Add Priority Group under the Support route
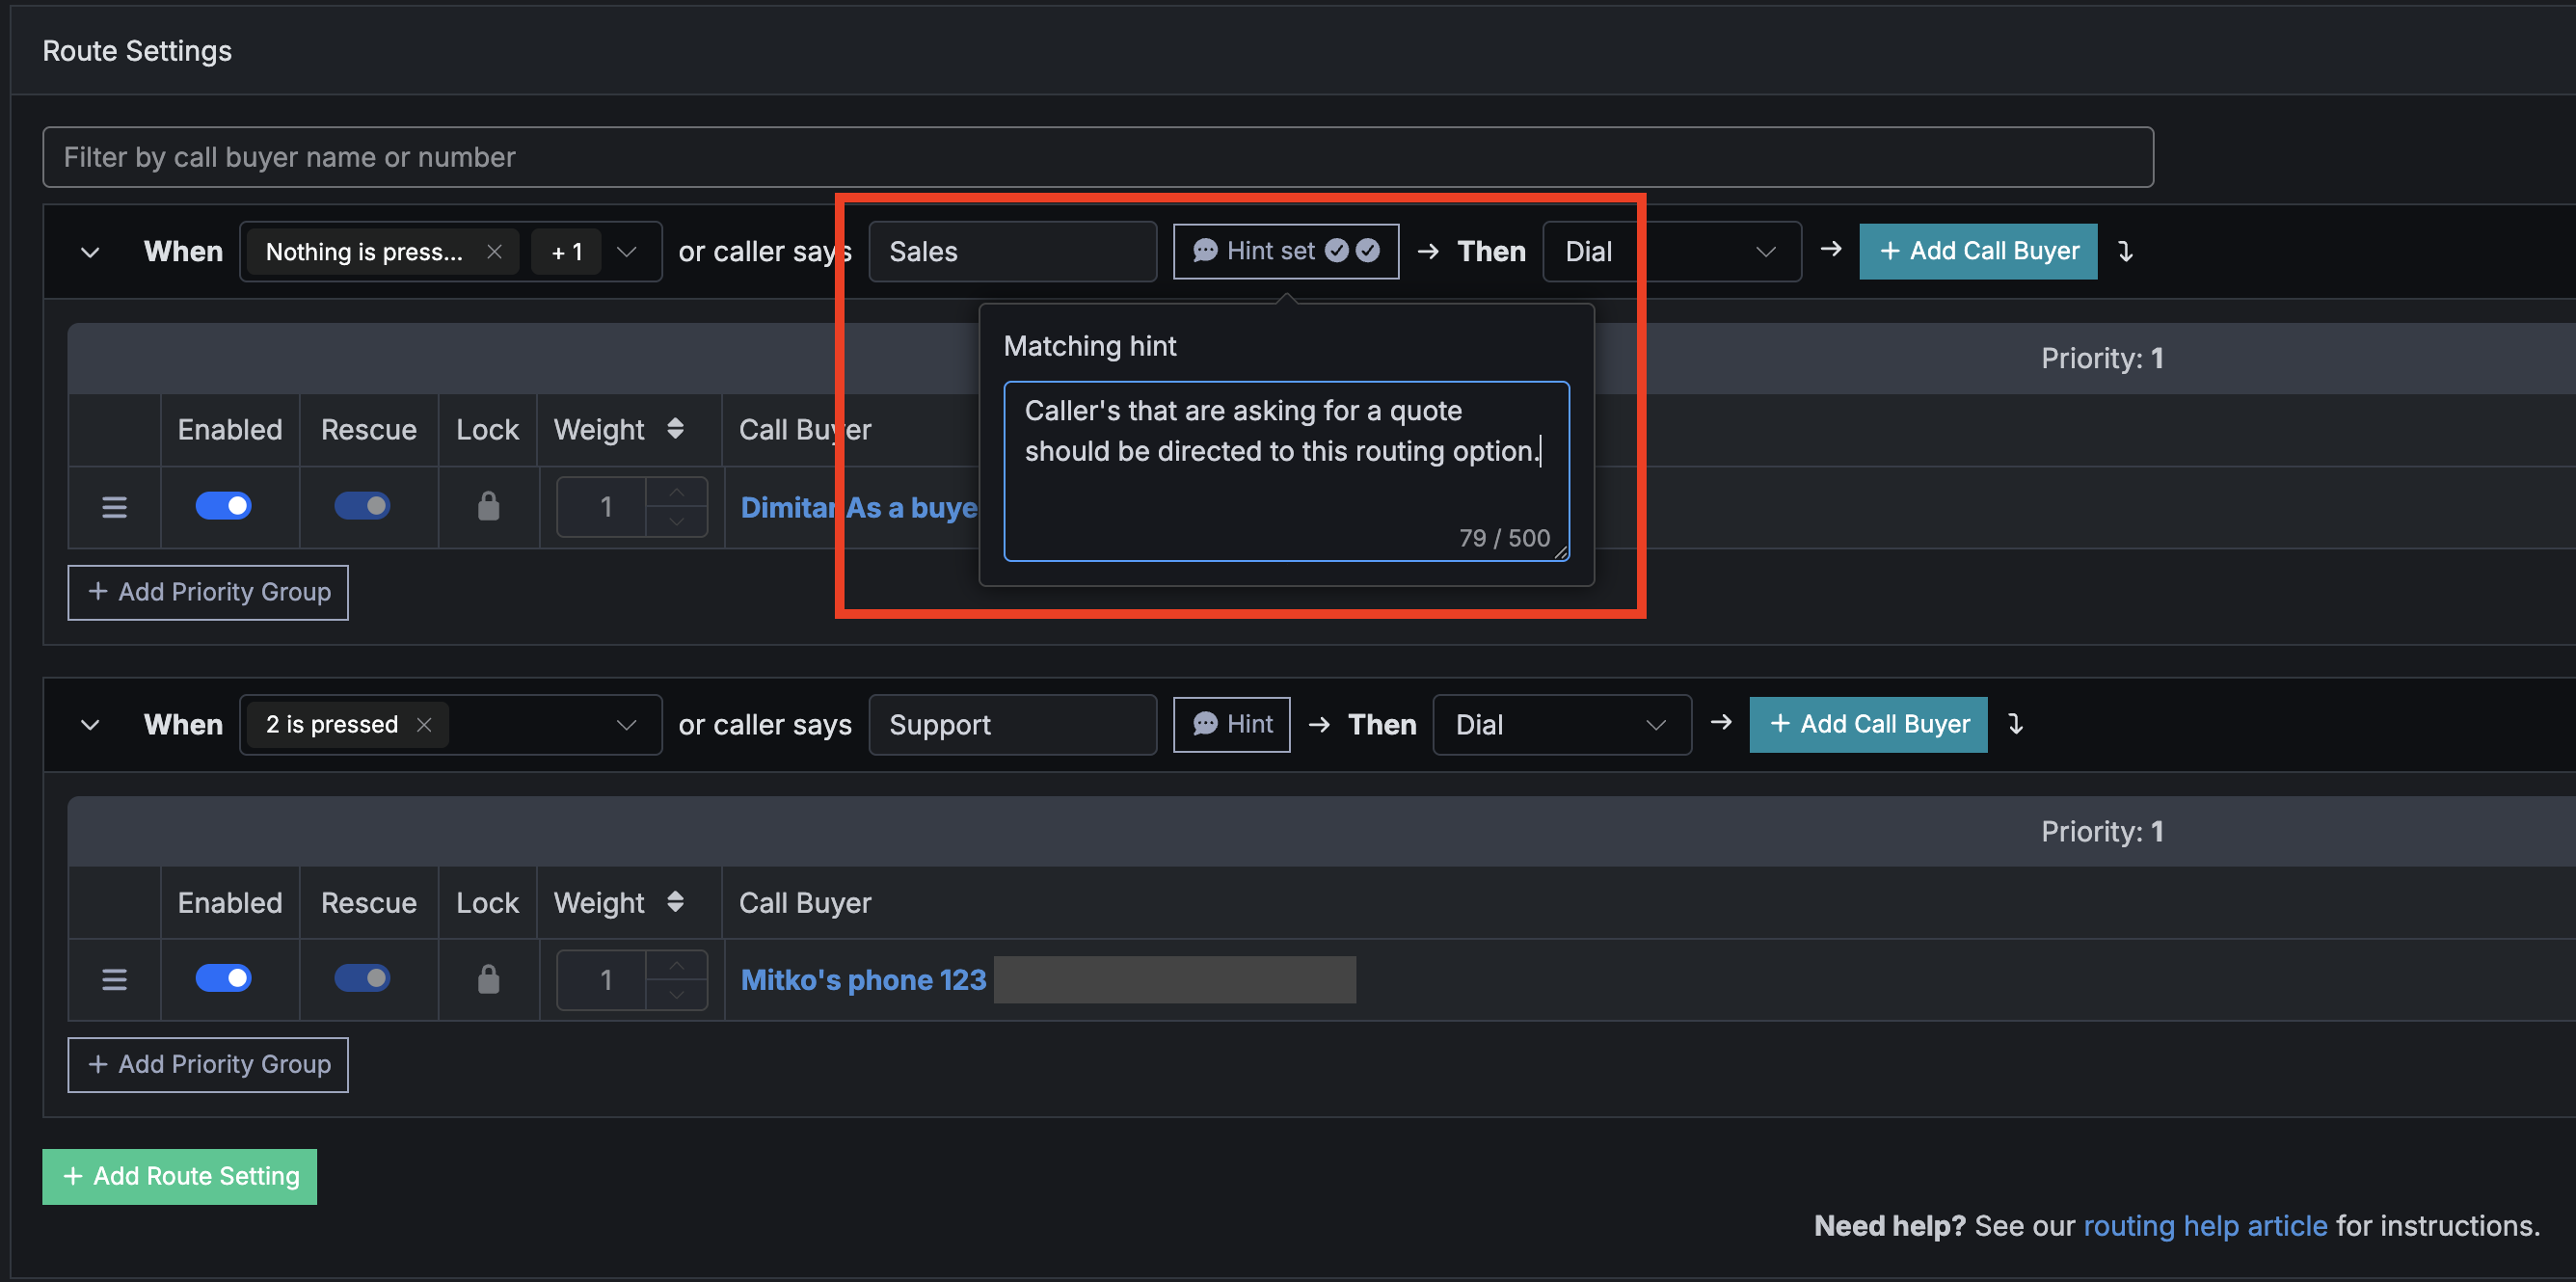The image size is (2576, 1282). tap(208, 1065)
